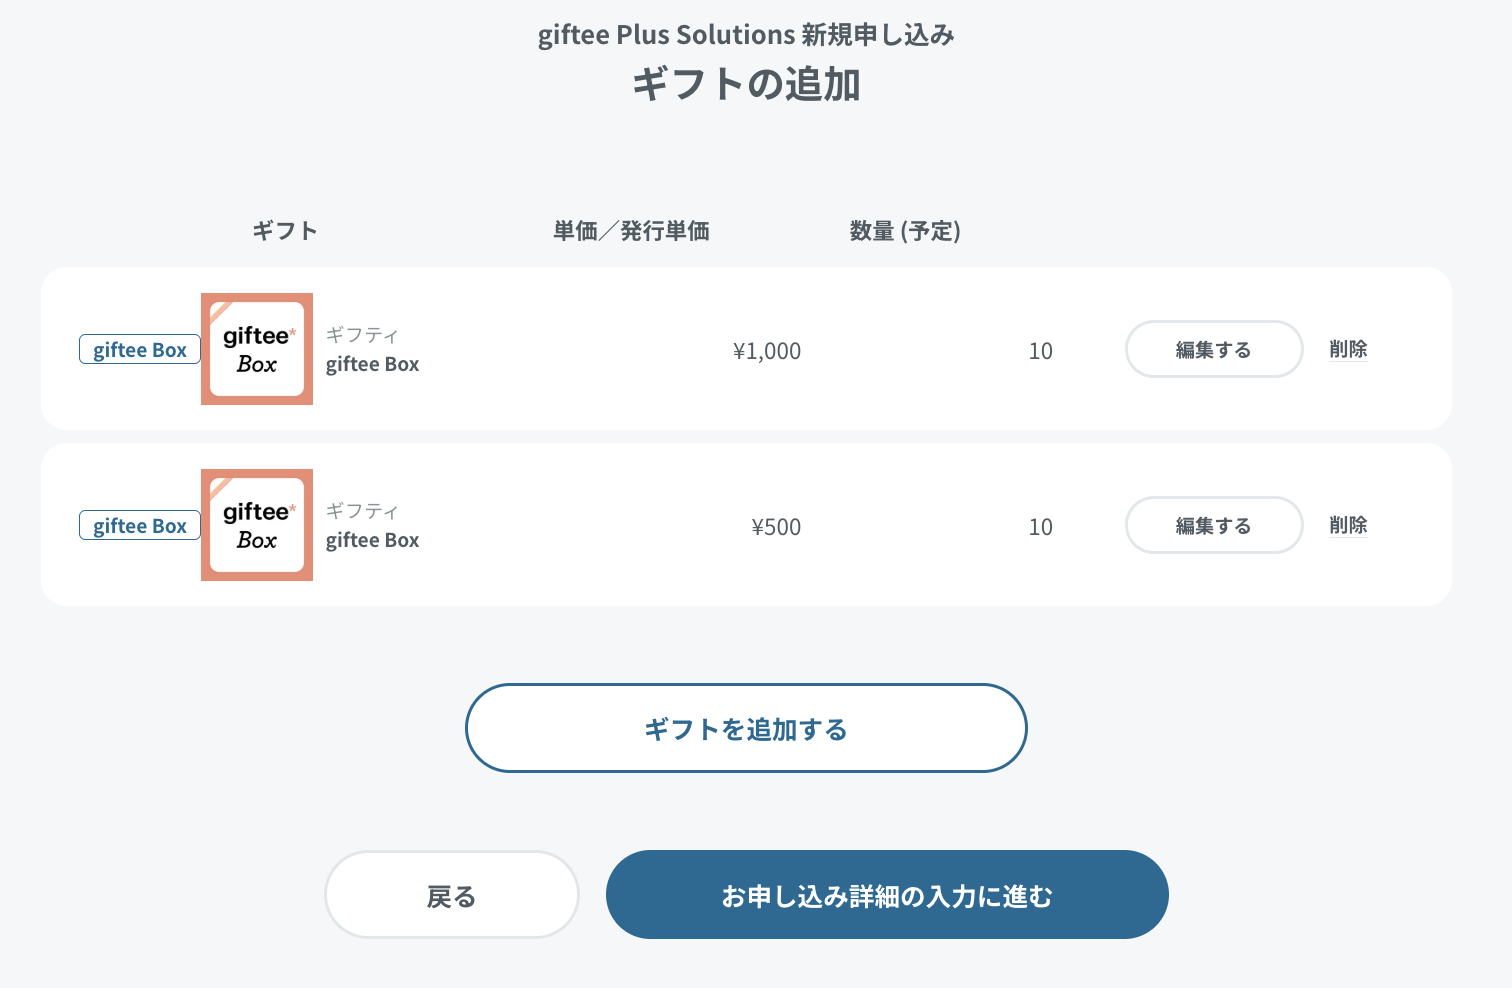The height and width of the screenshot is (988, 1512).
Task: Click the giftee Box tag on the ¥1,000 gift
Action: (140, 349)
